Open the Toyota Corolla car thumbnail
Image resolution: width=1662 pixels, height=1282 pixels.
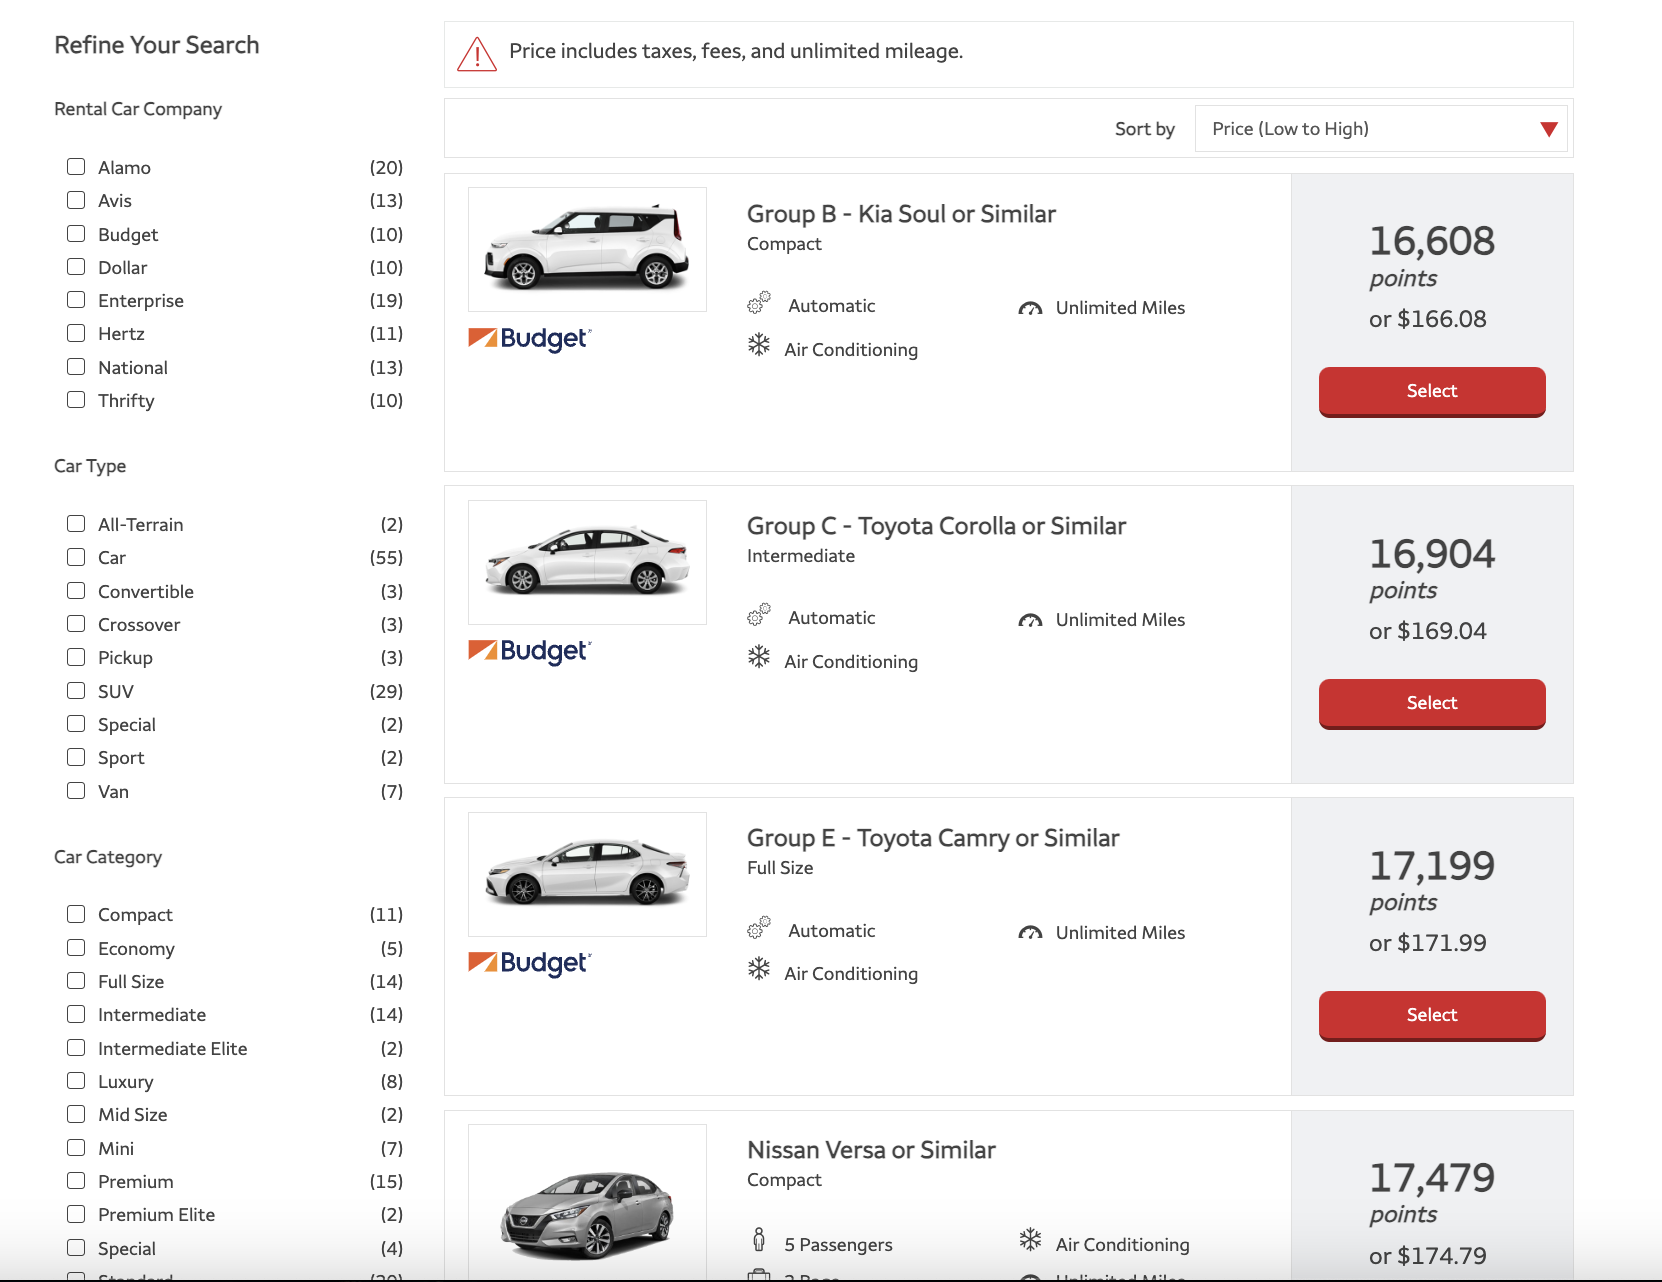pos(587,562)
